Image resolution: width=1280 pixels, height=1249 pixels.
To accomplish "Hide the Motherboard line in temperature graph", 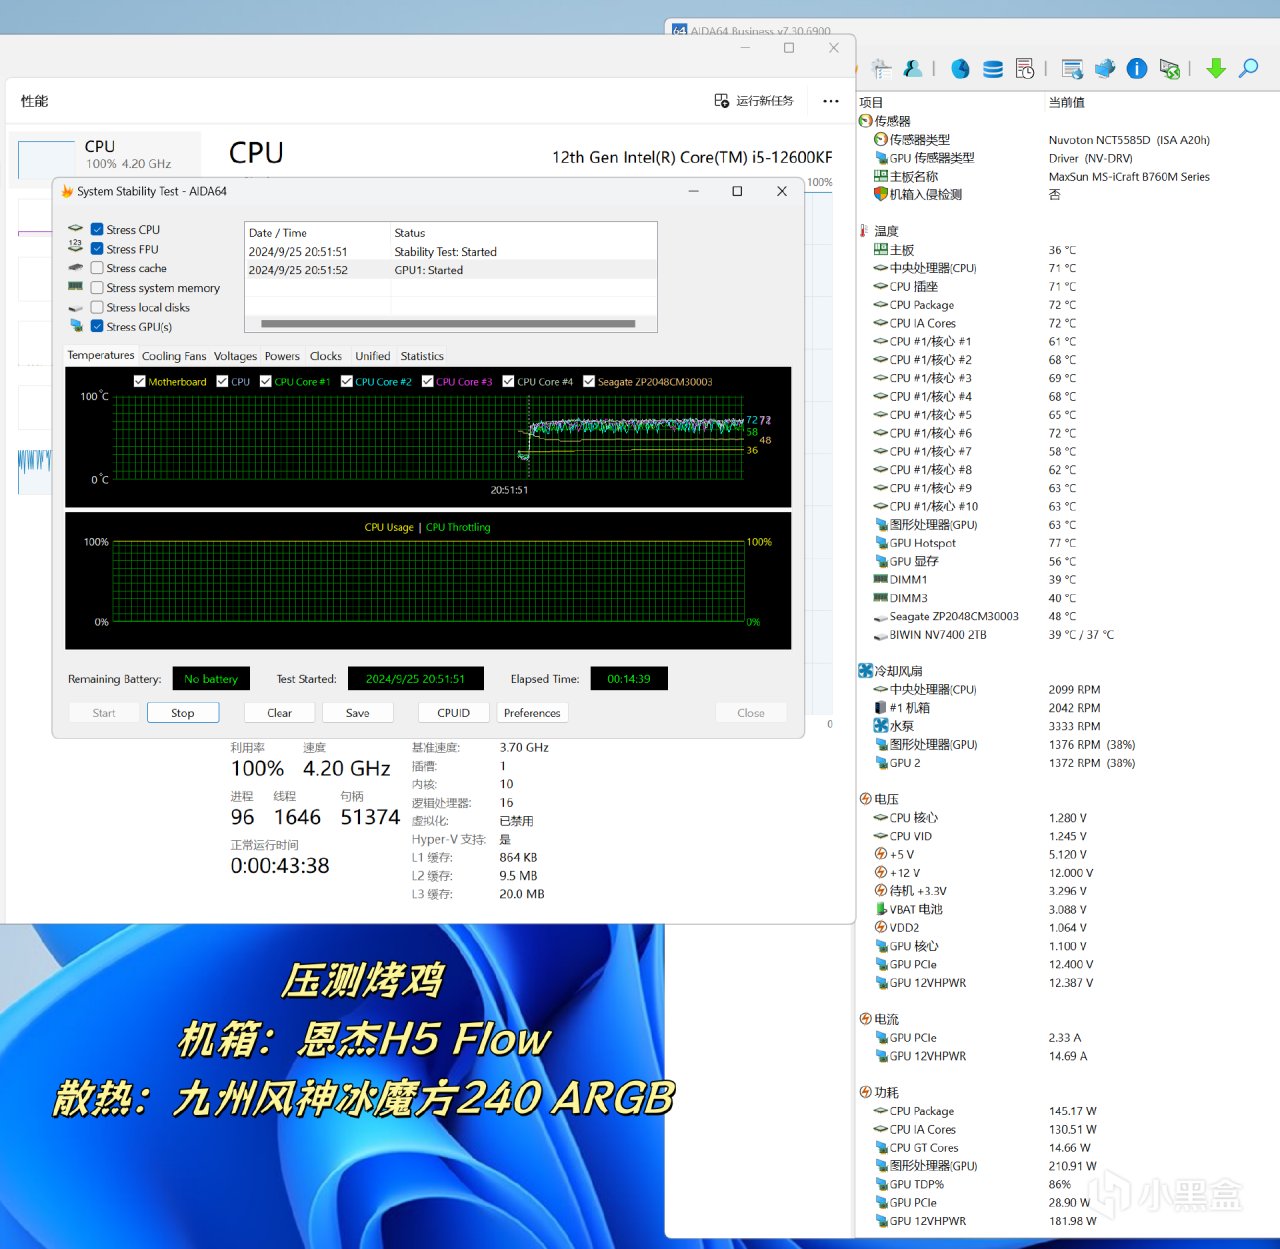I will click(x=140, y=381).
